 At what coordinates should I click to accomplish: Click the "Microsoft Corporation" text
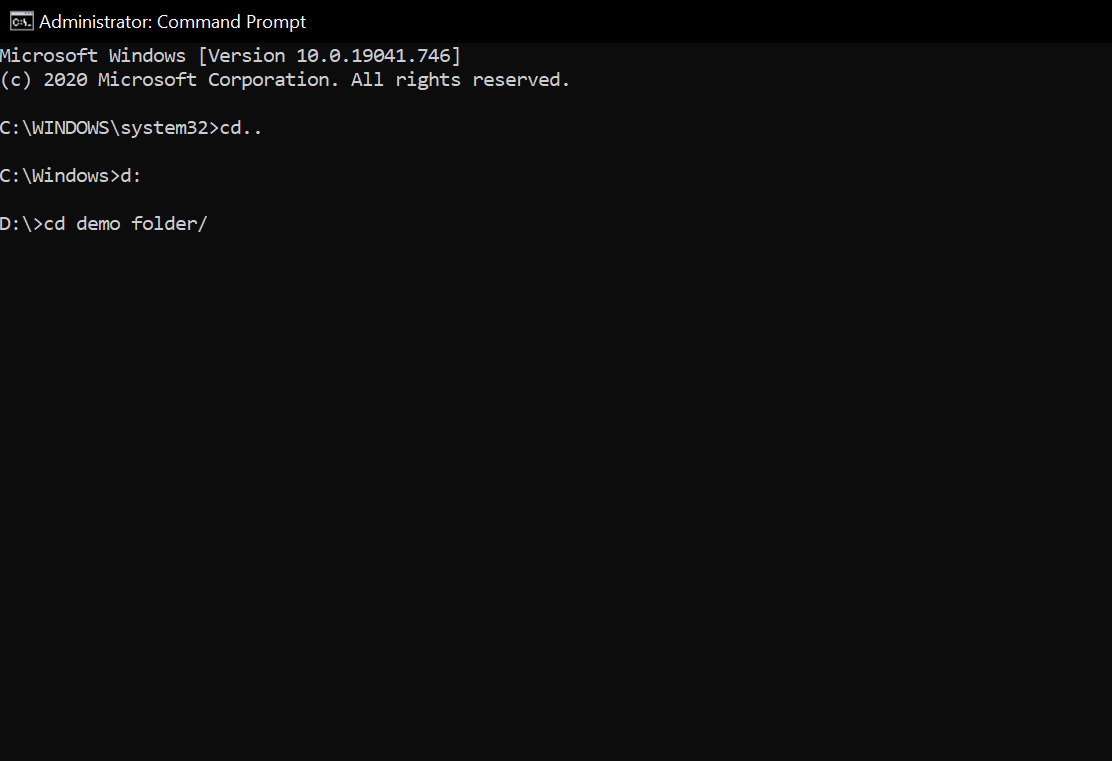(218, 80)
